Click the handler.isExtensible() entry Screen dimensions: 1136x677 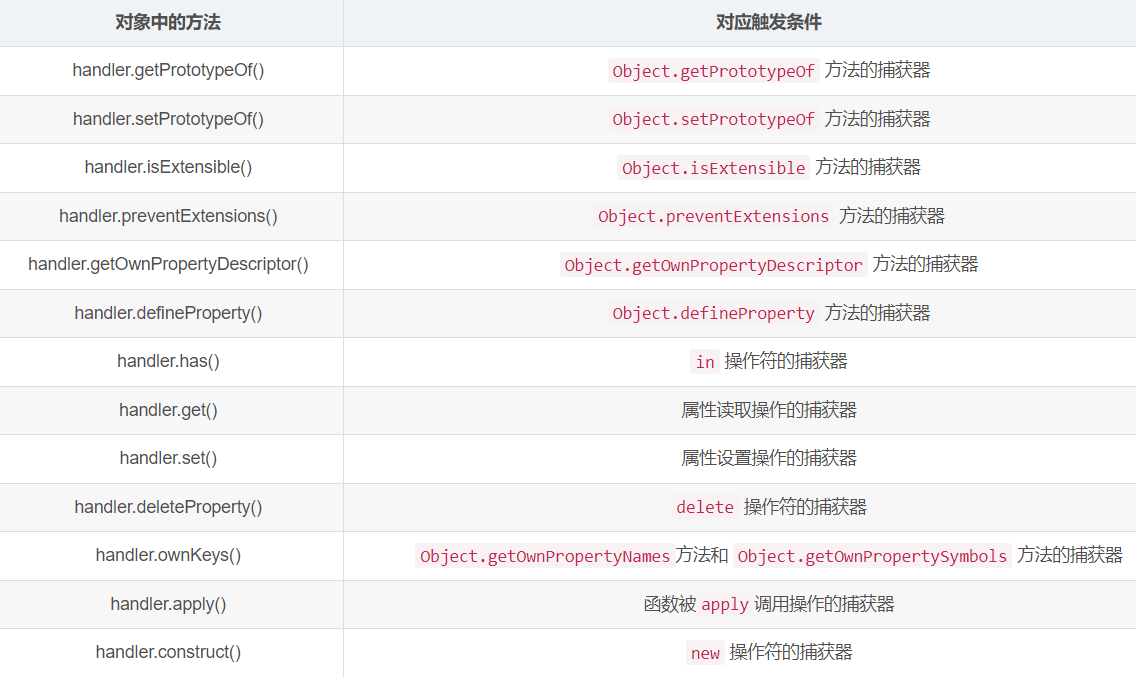pyautogui.click(x=168, y=167)
